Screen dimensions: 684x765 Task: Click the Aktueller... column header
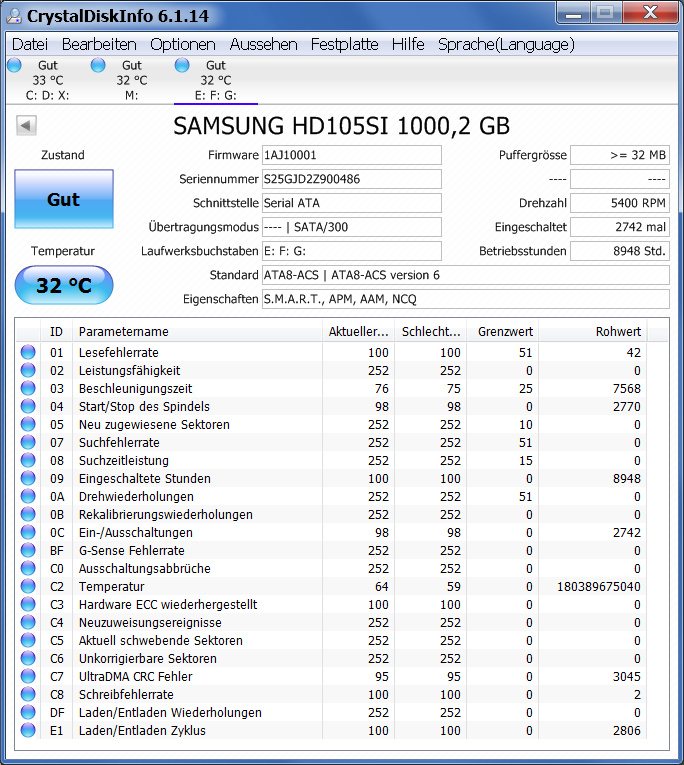coord(358,332)
